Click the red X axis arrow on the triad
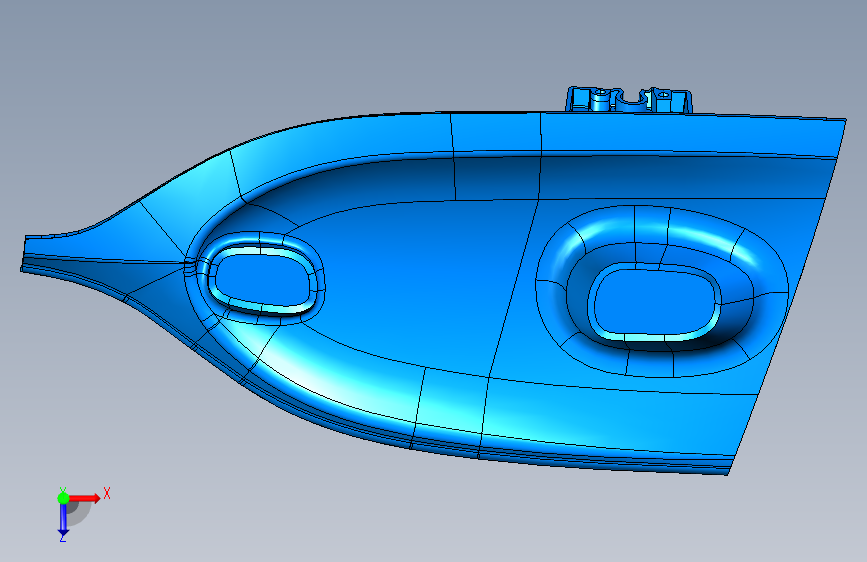The image size is (867, 562). (x=85, y=498)
